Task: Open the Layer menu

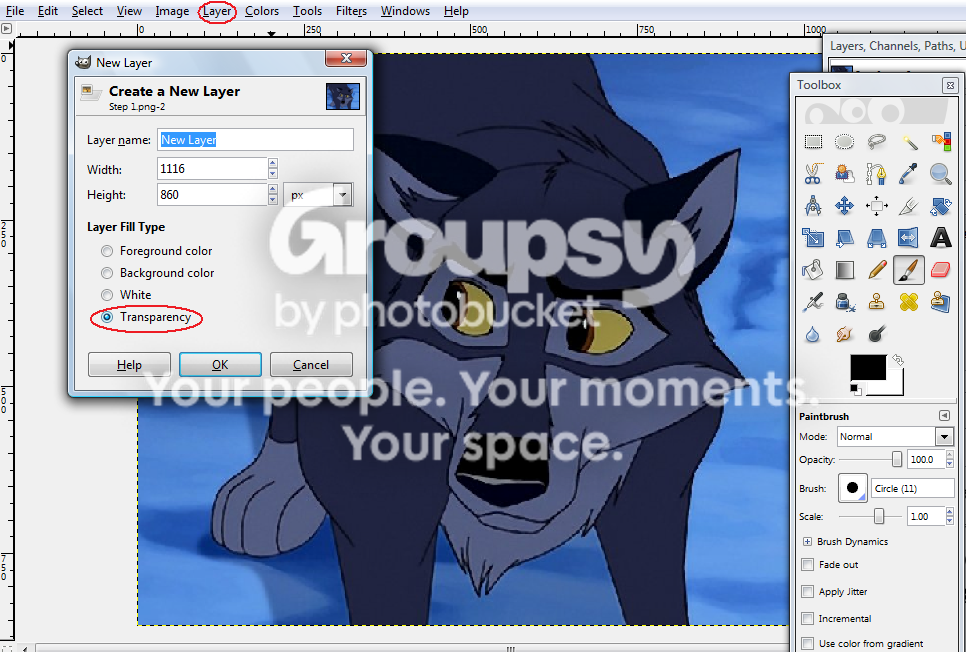Action: point(217,11)
